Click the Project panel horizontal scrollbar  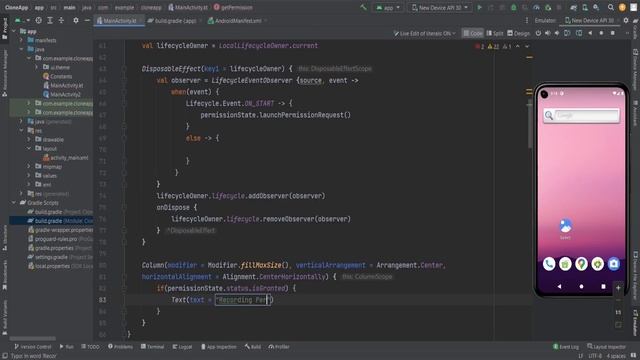pos(33,338)
